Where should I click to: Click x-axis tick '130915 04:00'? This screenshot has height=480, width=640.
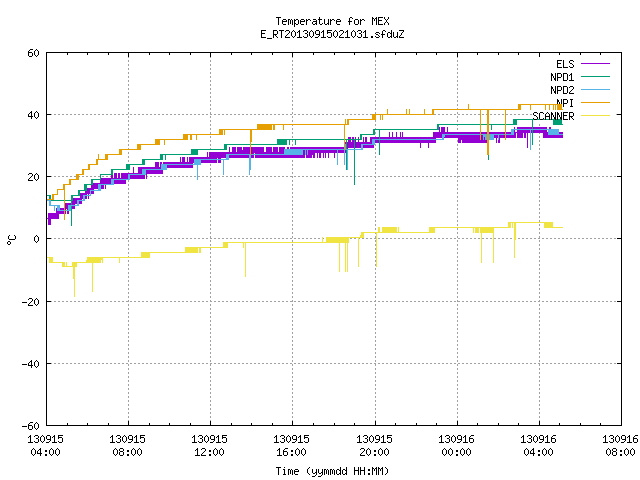pos(45,446)
